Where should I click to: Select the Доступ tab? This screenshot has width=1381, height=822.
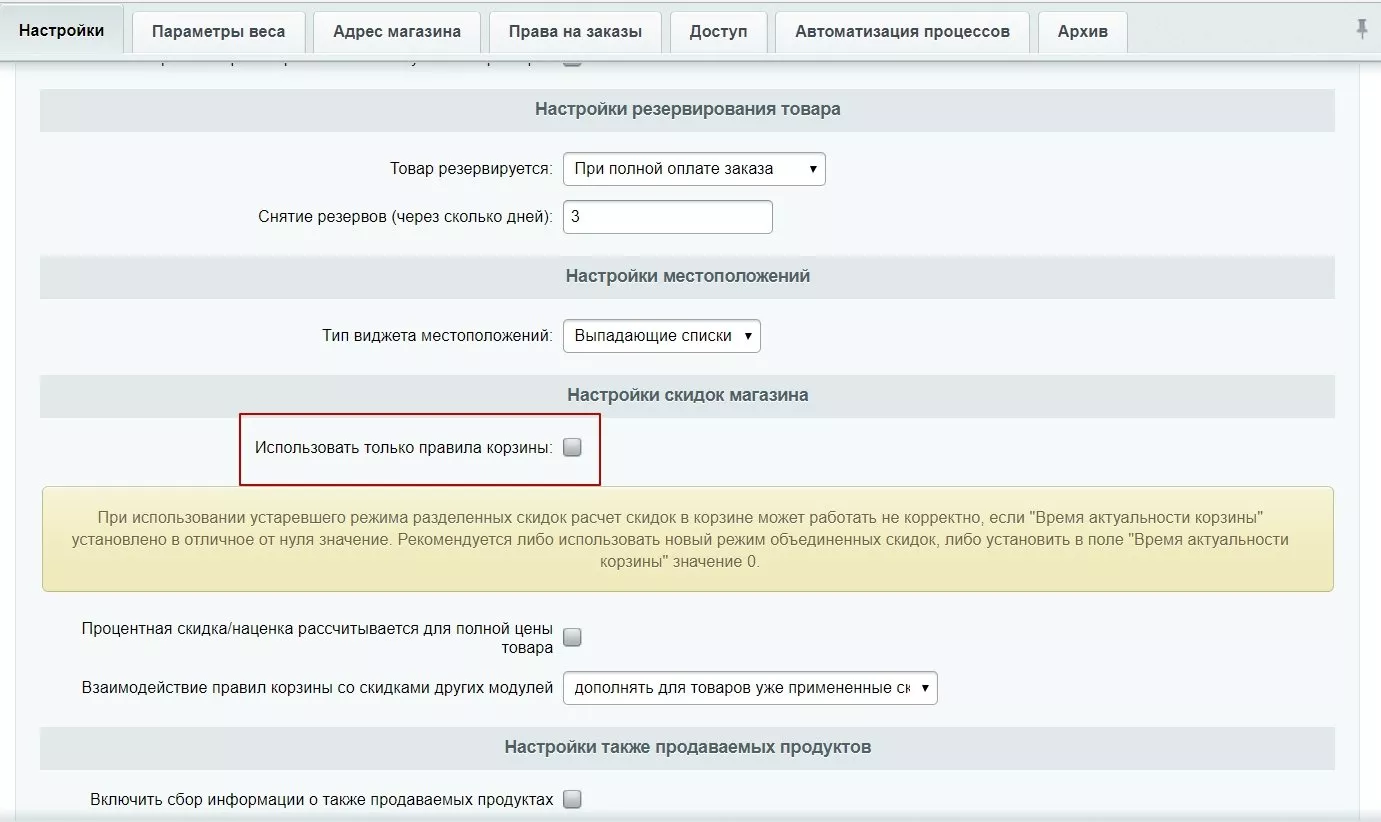(718, 31)
